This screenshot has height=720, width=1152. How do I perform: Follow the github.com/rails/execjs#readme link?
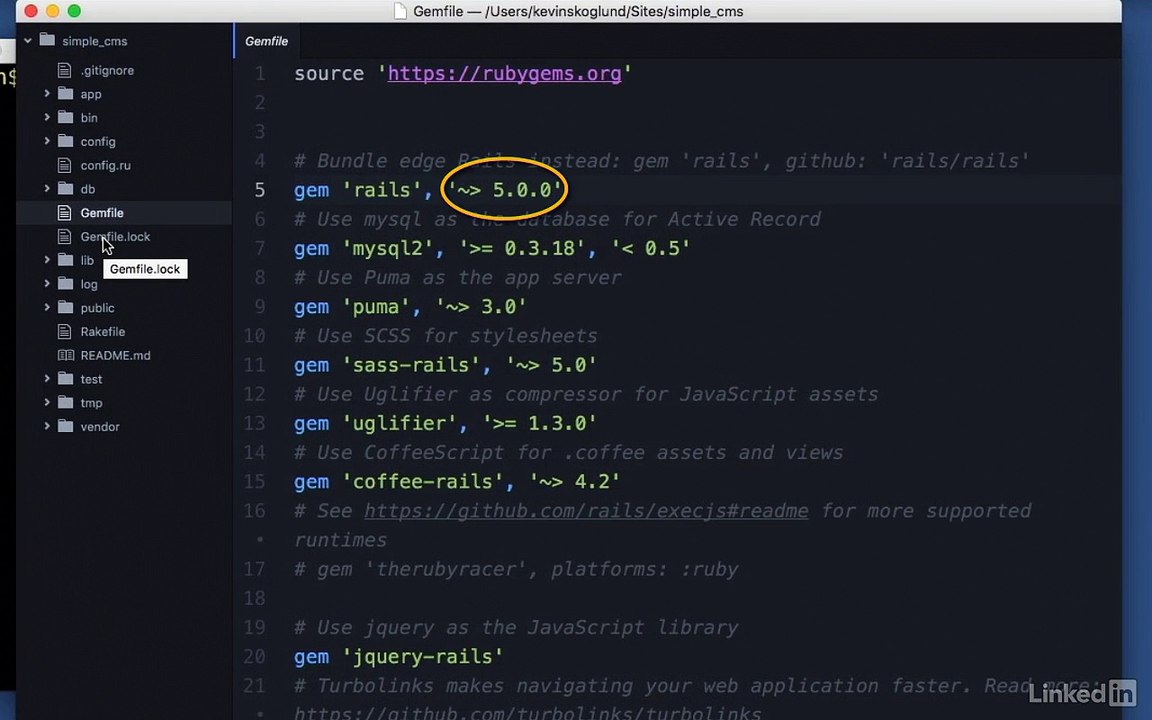click(x=586, y=511)
